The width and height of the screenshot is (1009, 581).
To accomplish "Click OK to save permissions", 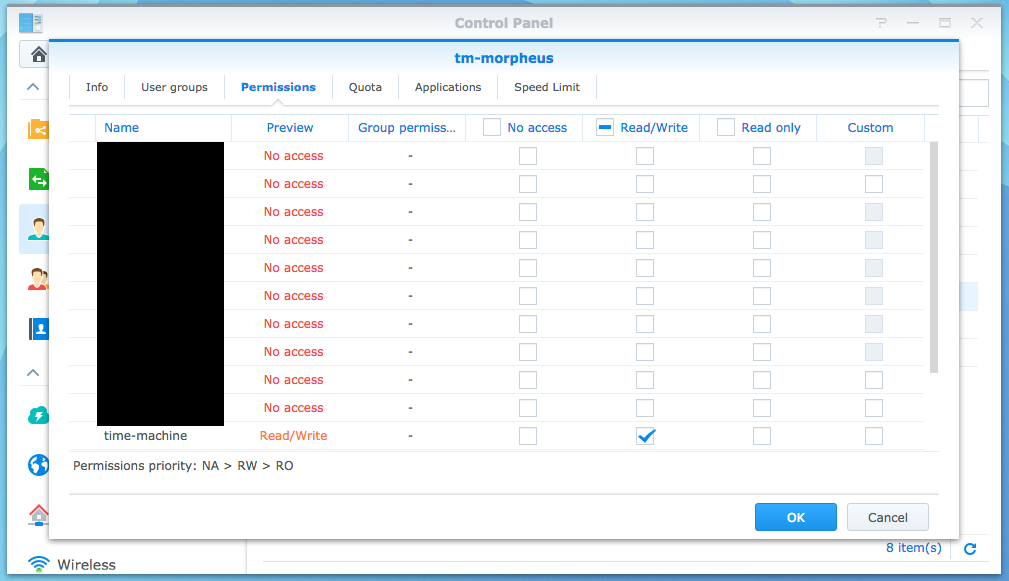I will tap(795, 517).
